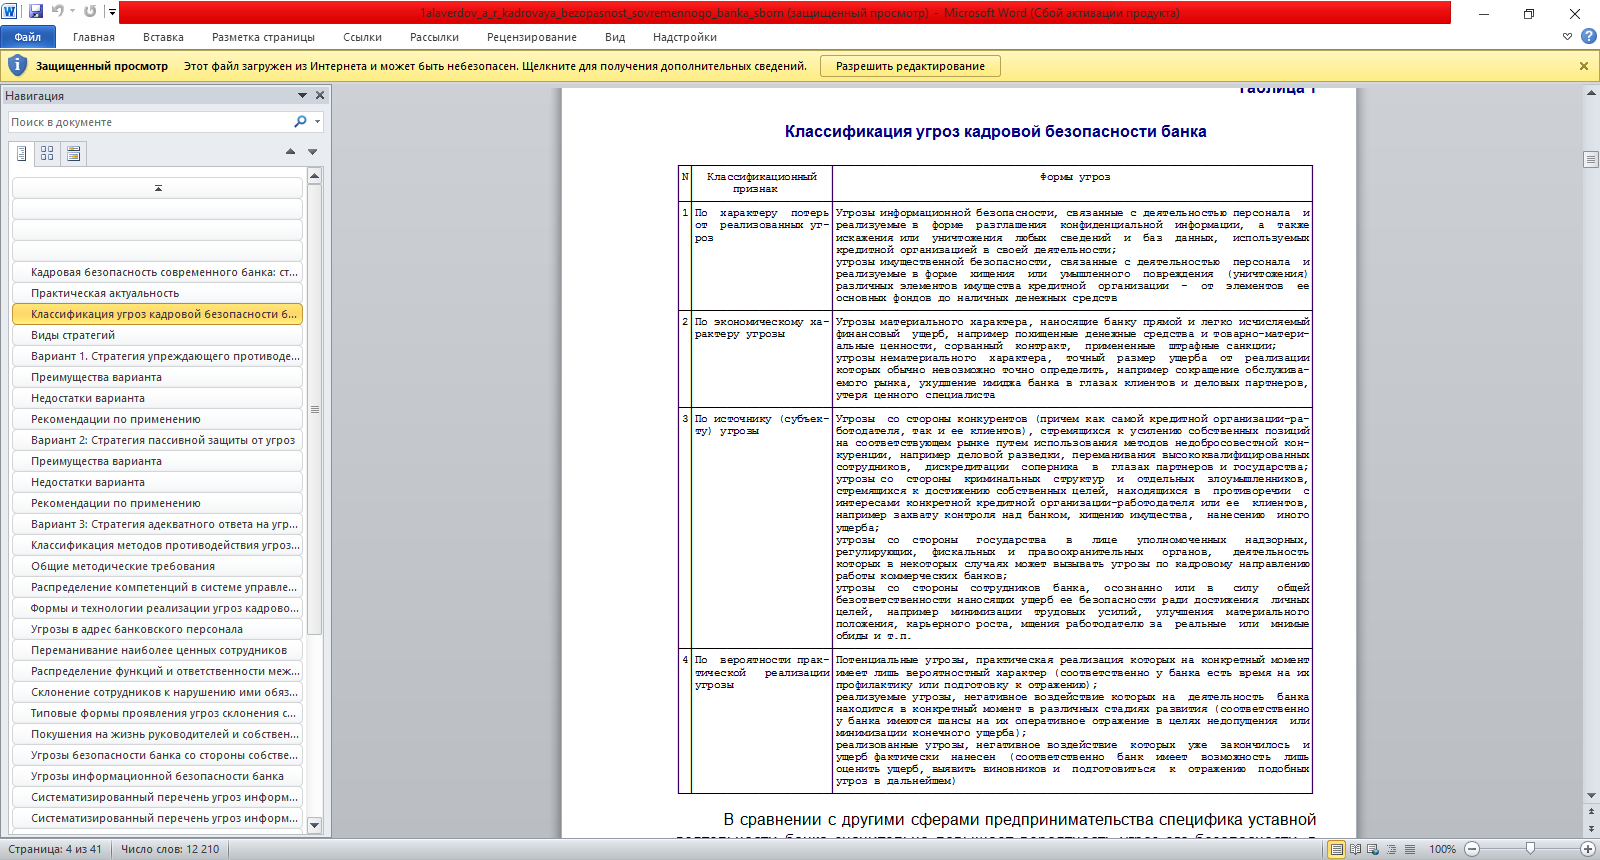Open Word Help question mark icon
This screenshot has height=860, width=1600.
coord(1588,37)
